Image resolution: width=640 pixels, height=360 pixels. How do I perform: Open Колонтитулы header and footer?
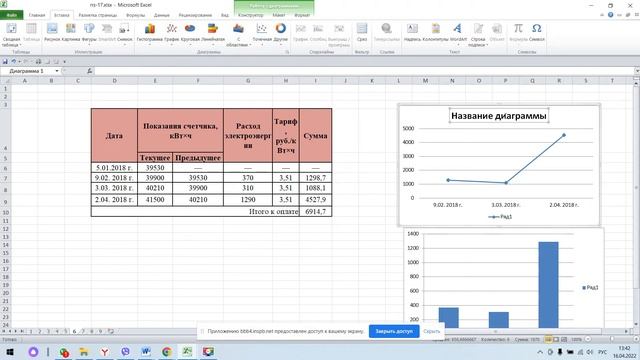[436, 32]
